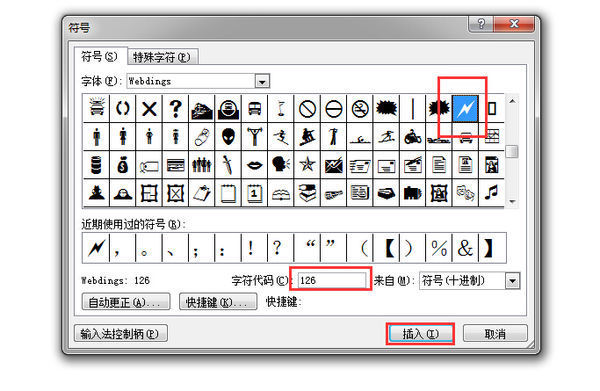Select the stacked coins barrel symbol
This screenshot has width=600, height=391.
click(x=96, y=165)
